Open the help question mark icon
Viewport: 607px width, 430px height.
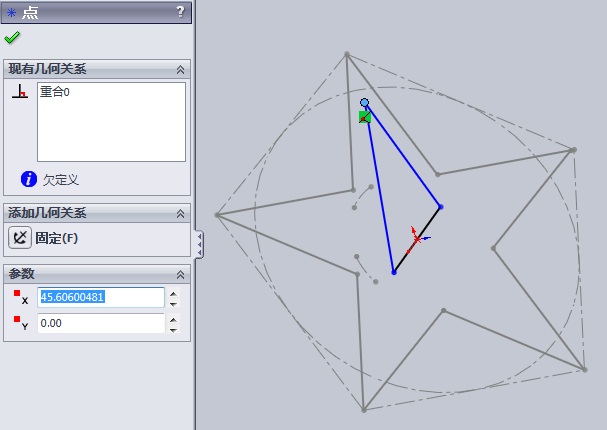180,12
